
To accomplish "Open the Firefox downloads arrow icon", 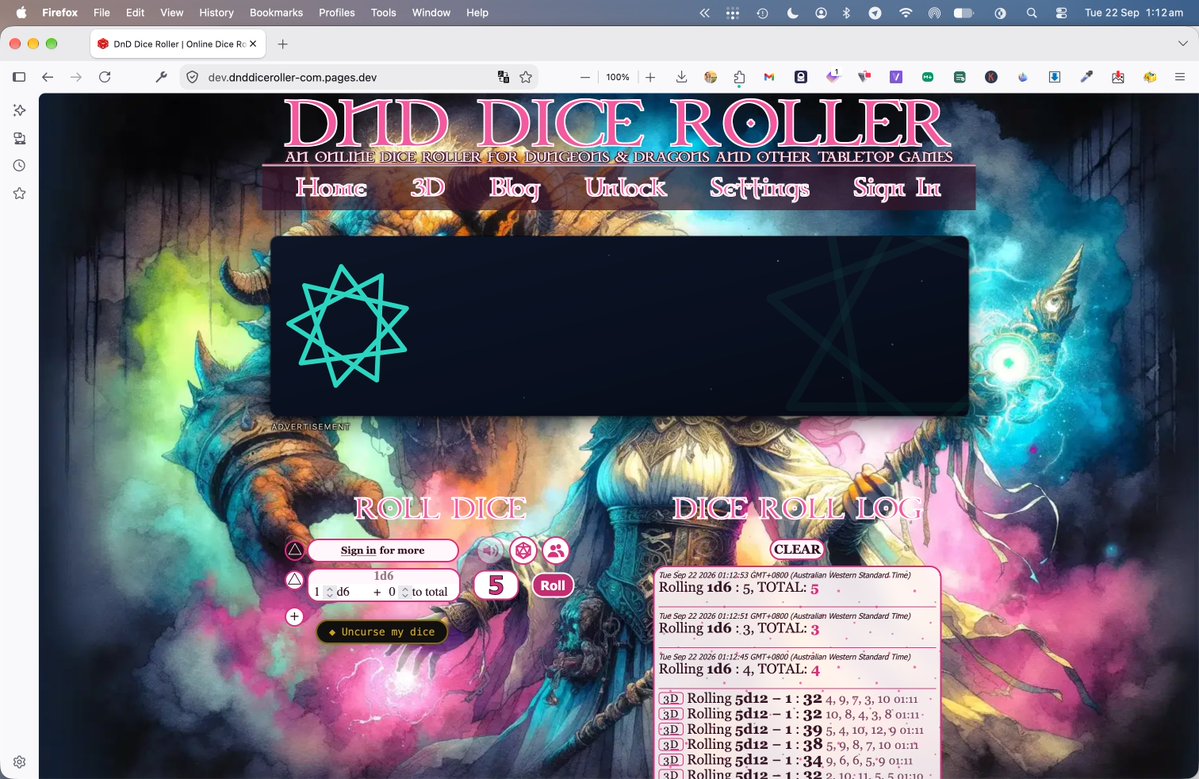I will [681, 77].
